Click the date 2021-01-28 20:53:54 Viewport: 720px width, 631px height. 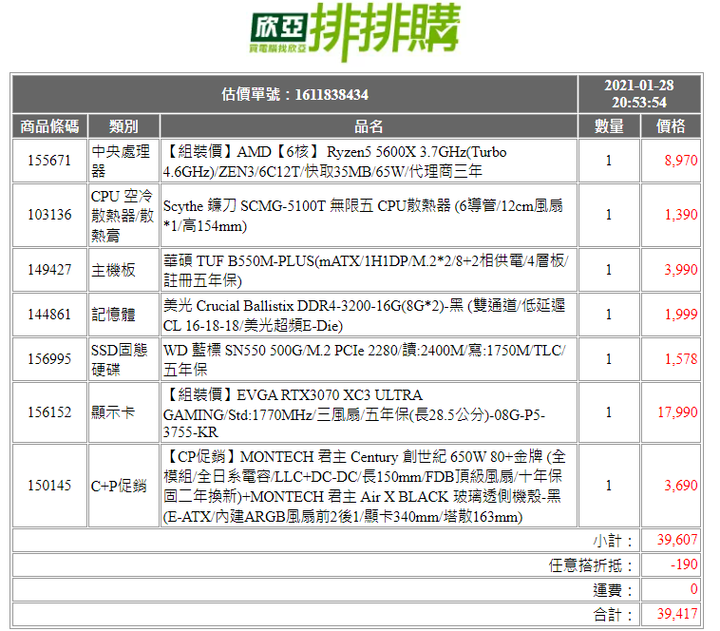639,94
